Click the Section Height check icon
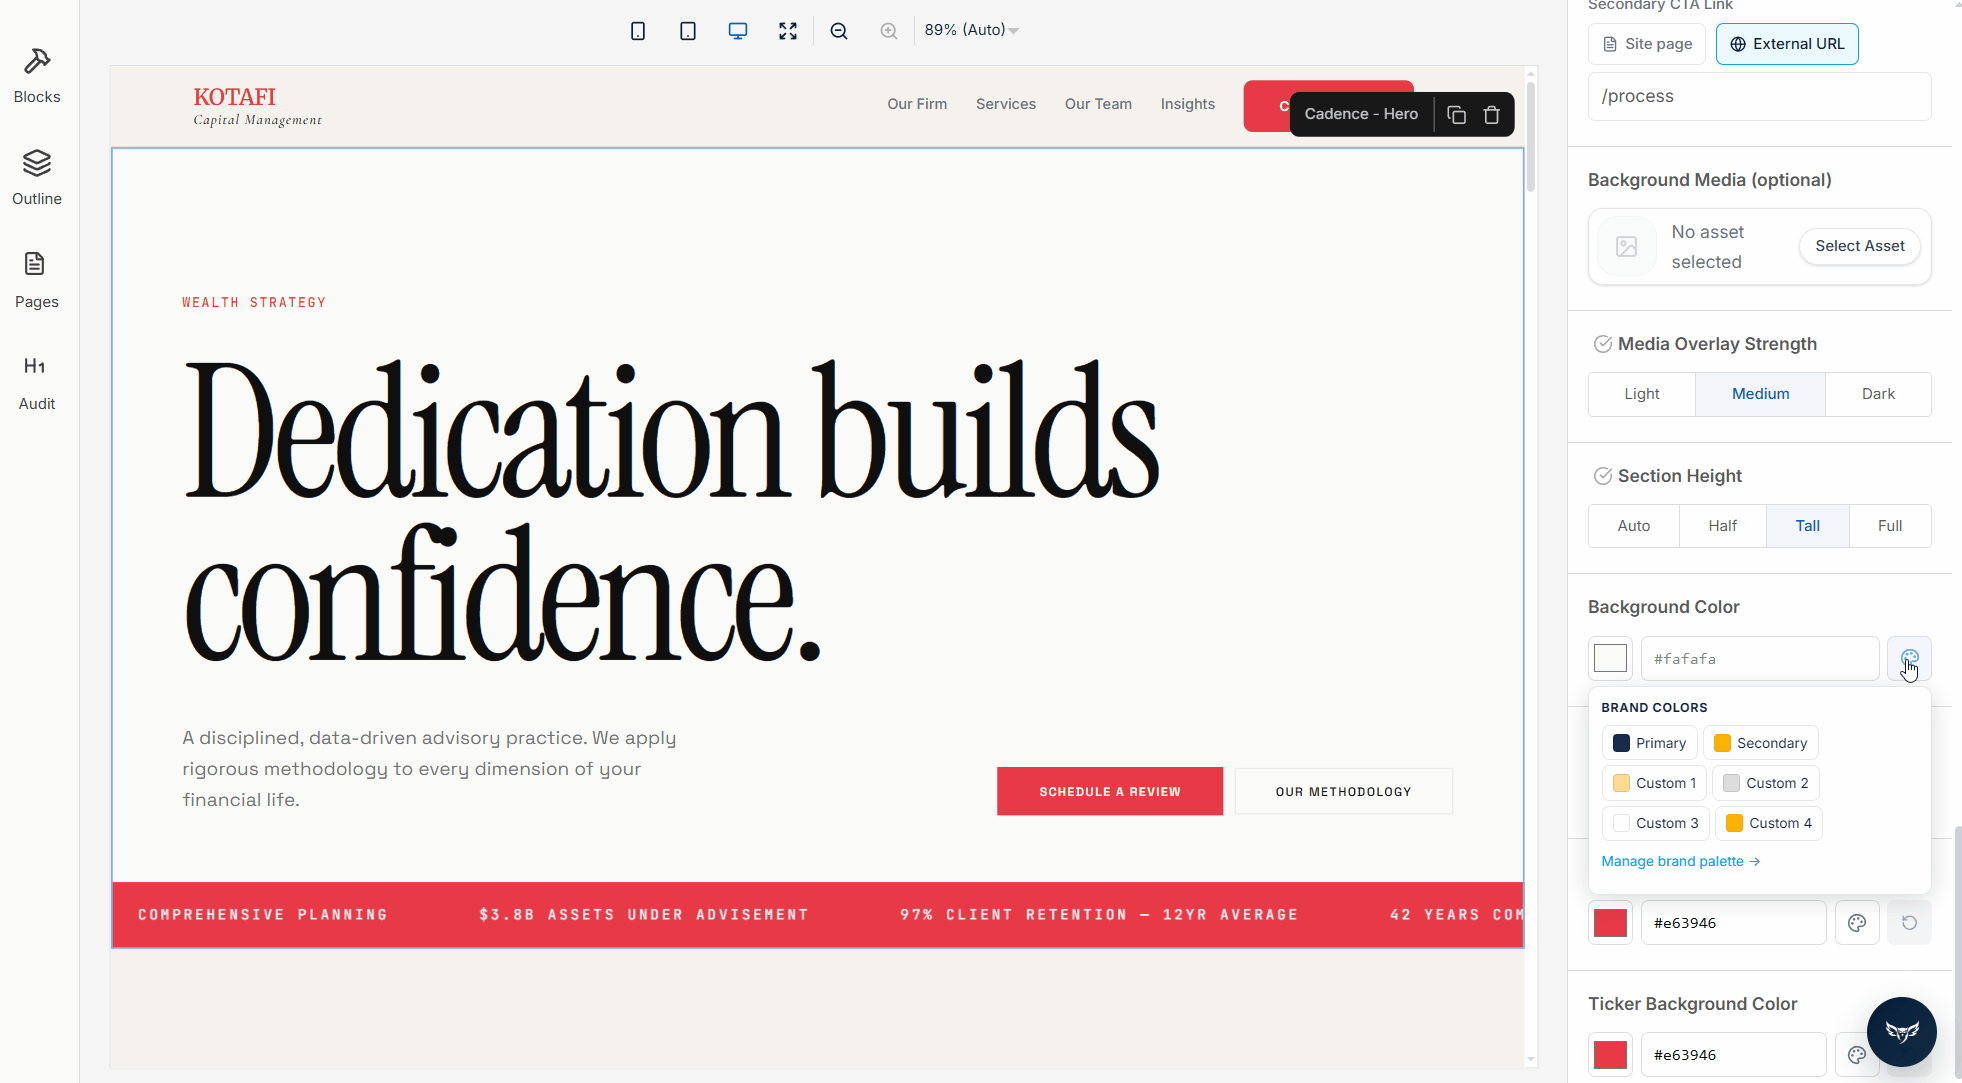 [1602, 476]
